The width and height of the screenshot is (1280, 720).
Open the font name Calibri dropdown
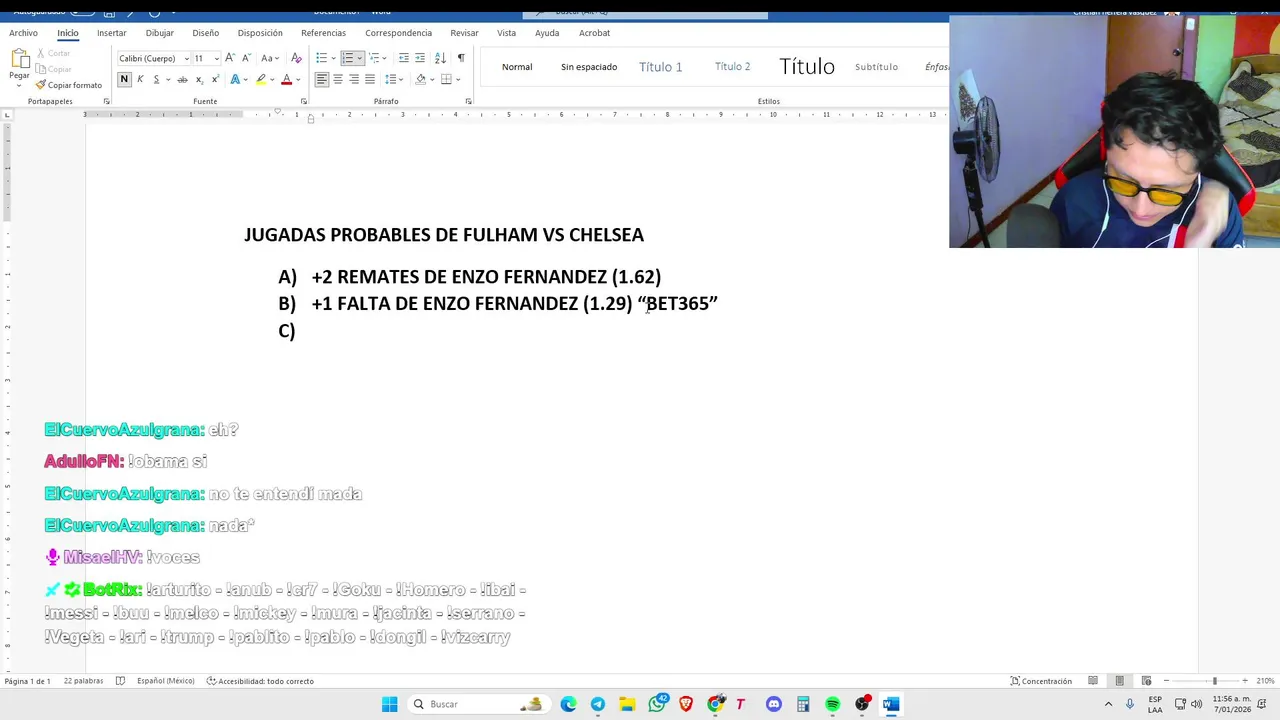pos(186,58)
